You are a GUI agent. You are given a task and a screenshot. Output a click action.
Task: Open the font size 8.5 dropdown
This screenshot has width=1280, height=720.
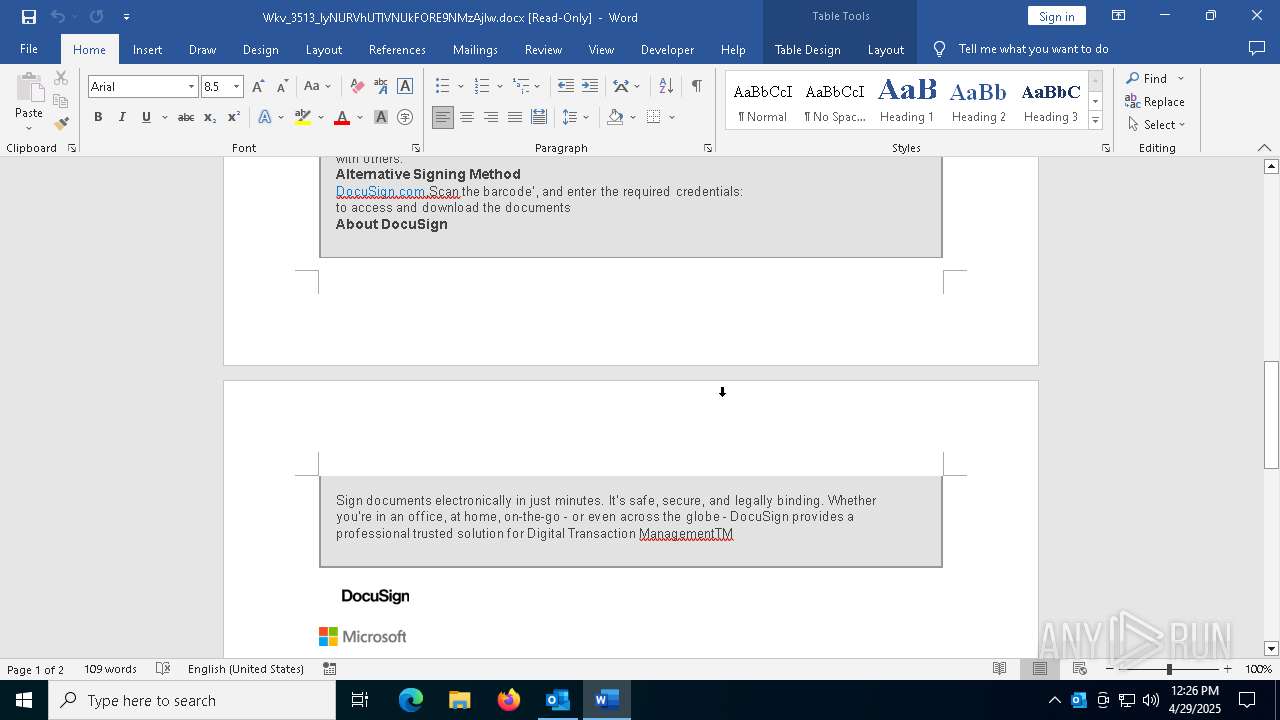pos(237,87)
